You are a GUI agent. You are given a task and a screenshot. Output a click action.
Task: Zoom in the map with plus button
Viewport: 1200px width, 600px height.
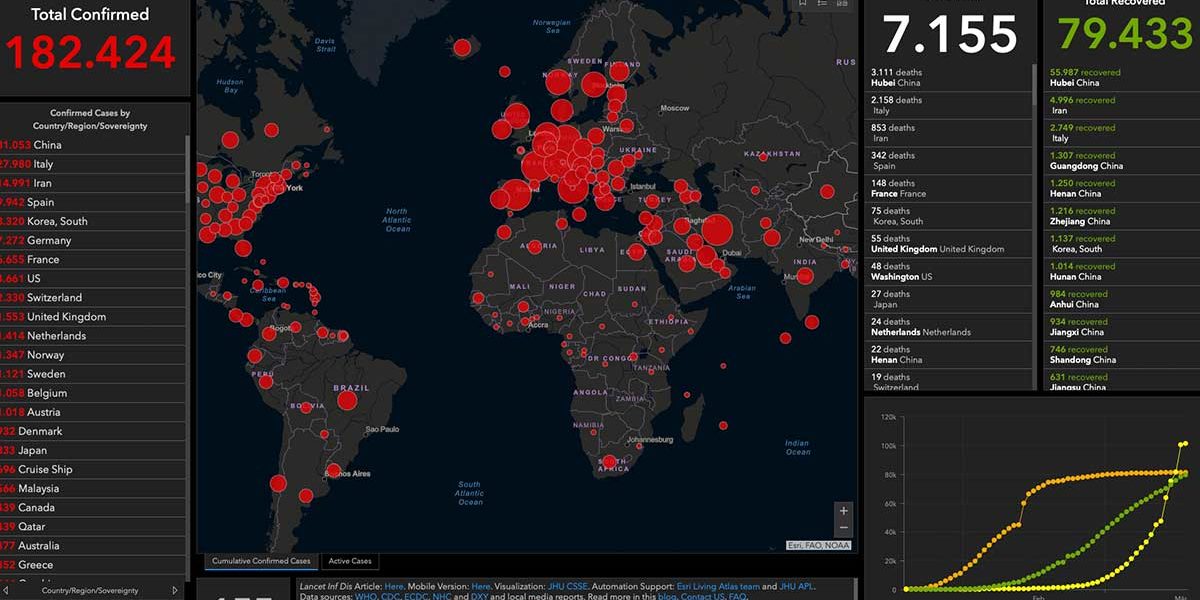pyautogui.click(x=844, y=511)
